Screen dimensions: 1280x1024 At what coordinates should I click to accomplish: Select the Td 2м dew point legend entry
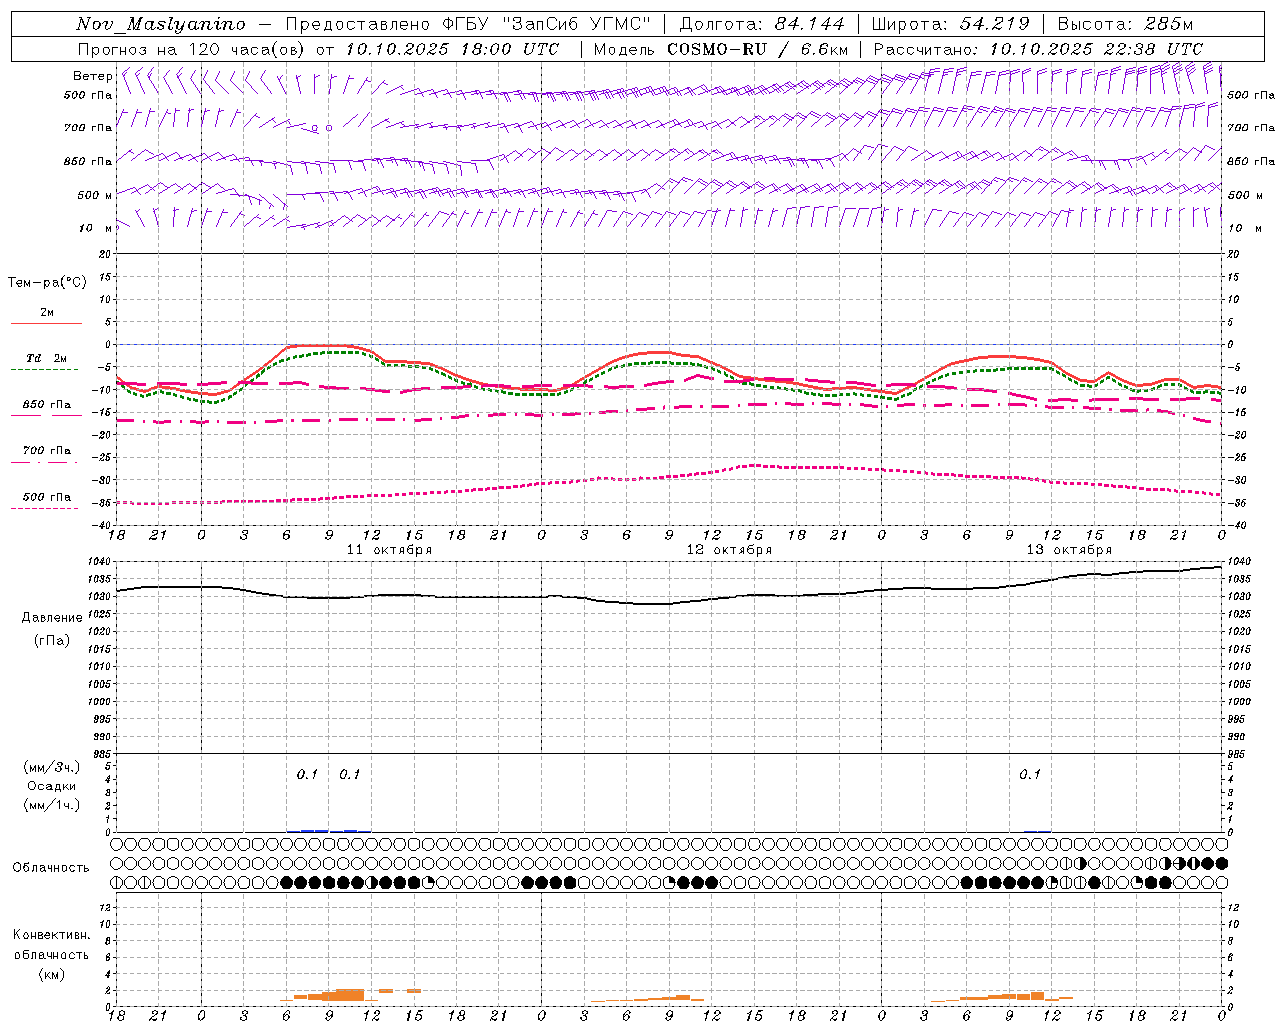[x=47, y=358]
